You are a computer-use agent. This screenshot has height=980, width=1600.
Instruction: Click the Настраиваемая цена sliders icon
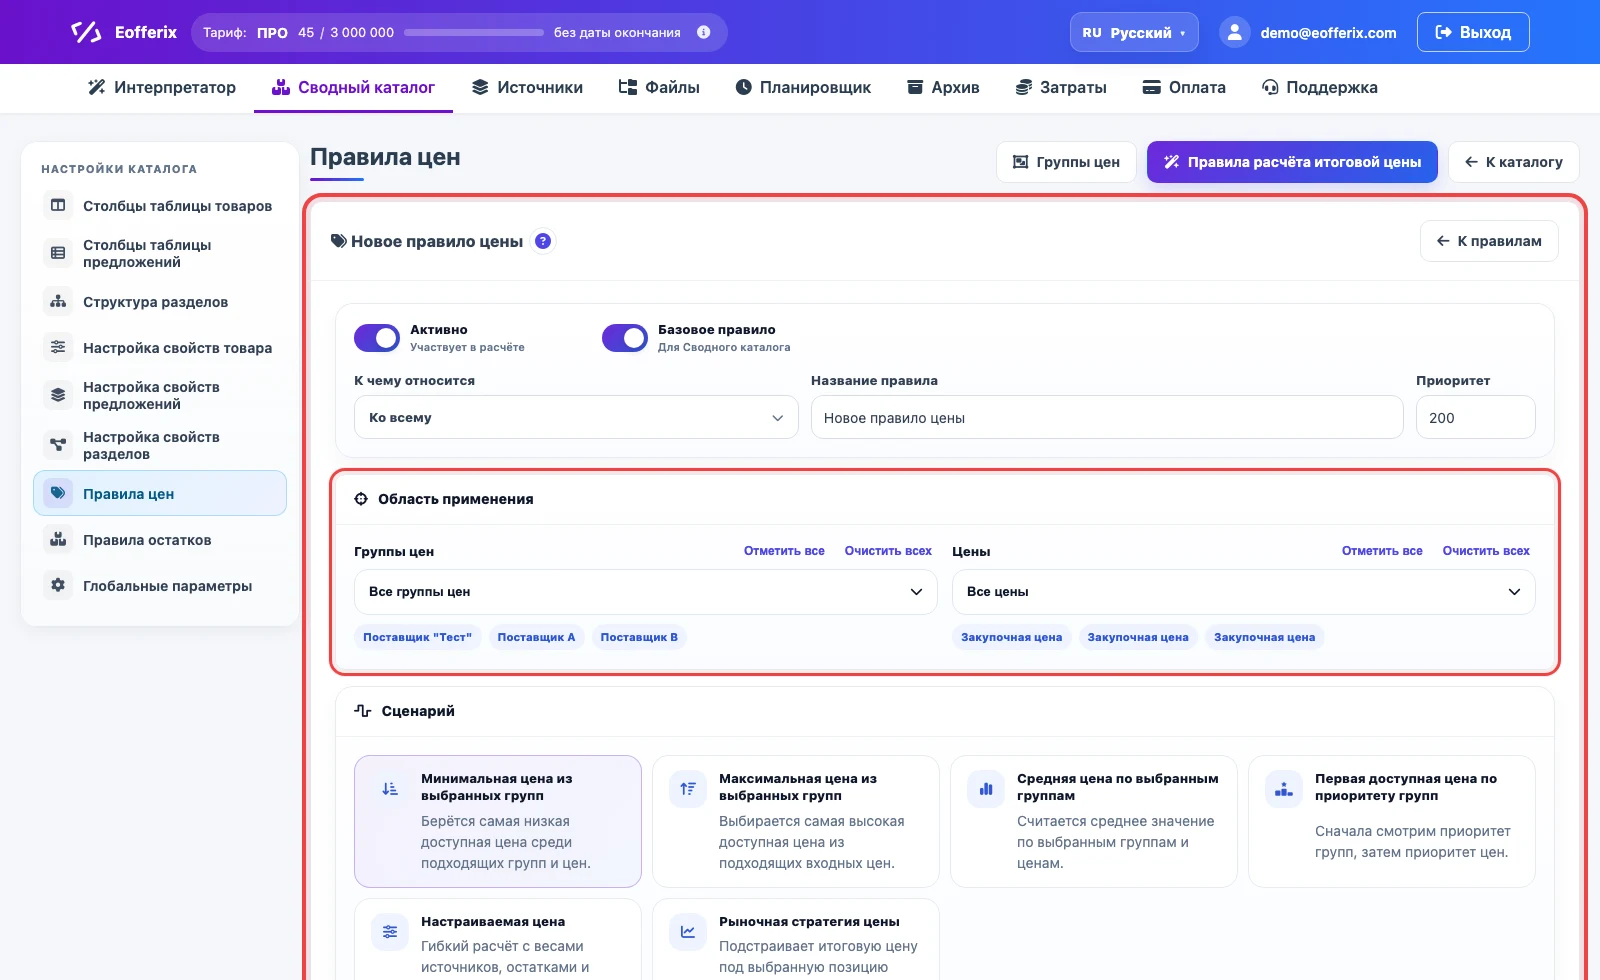[x=390, y=932]
